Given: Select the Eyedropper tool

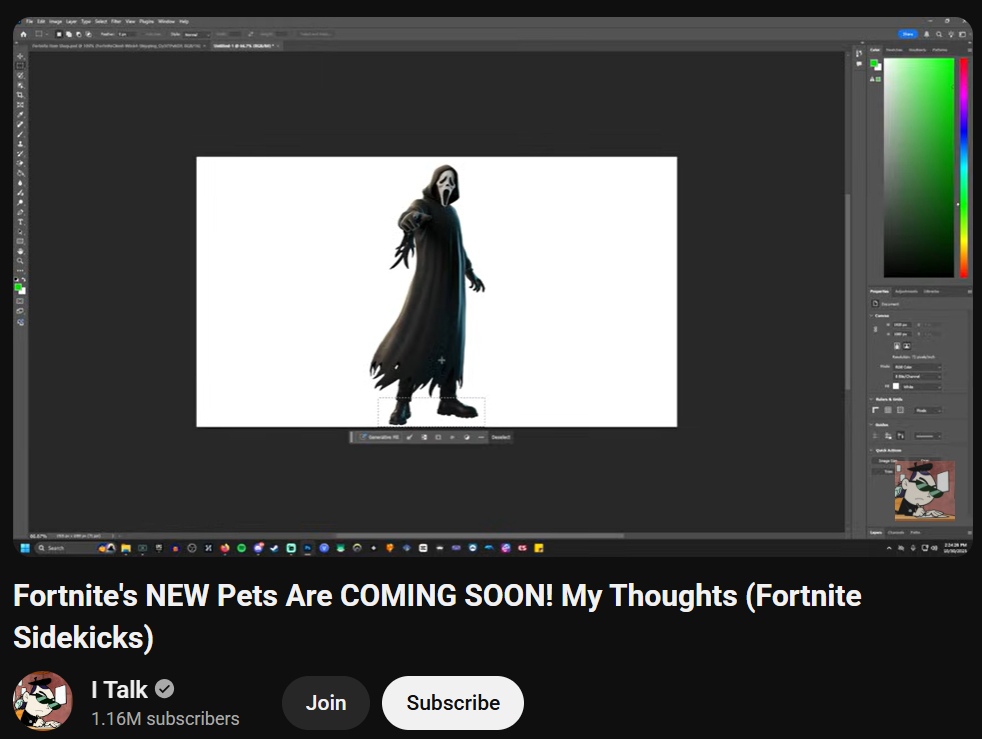Looking at the screenshot, I should click(x=20, y=114).
